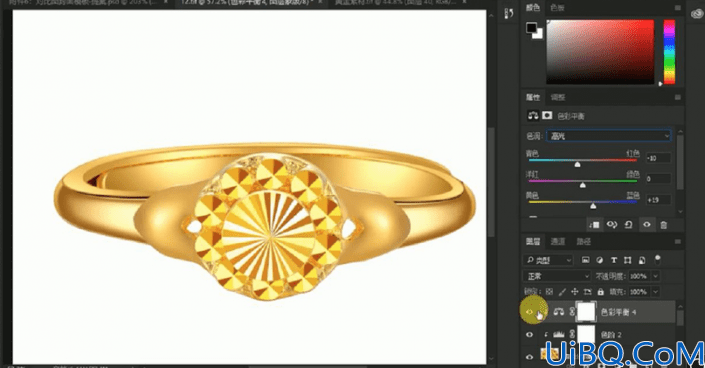Filter for adjustment layers icon
Screen dimensions: 705x368
pyautogui.click(x=599, y=260)
